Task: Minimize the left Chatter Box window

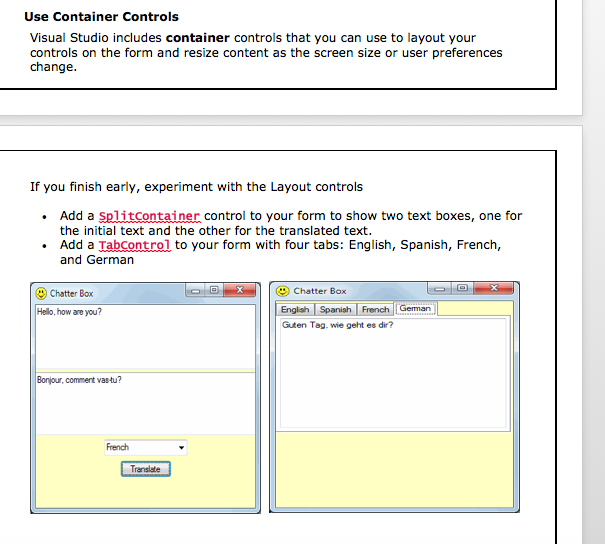Action: click(x=195, y=291)
